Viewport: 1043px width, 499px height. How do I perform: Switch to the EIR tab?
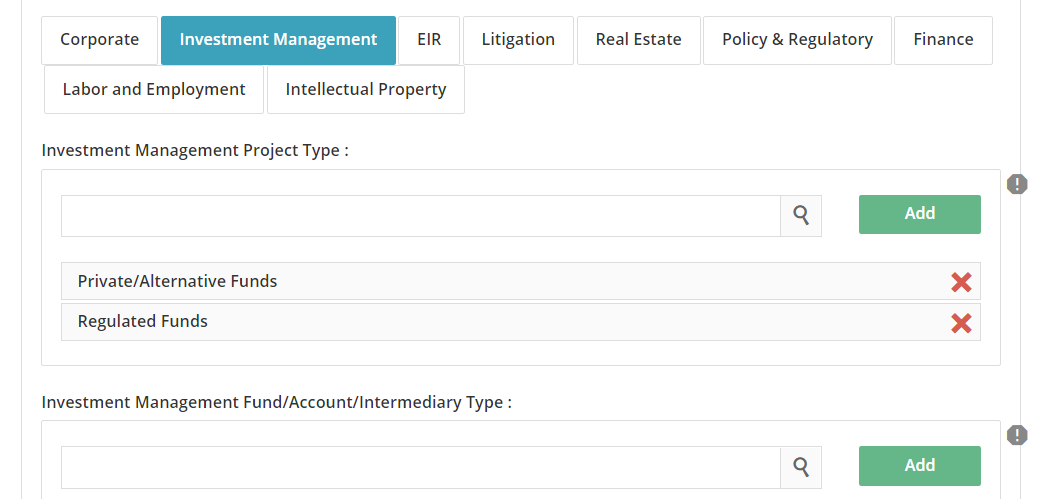click(x=429, y=40)
